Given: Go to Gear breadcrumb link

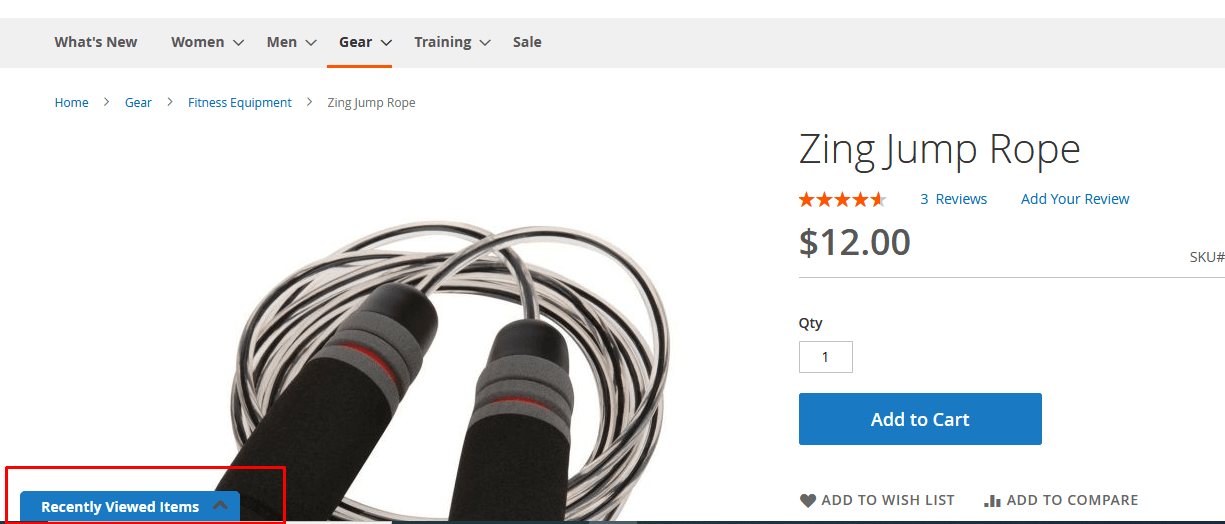Looking at the screenshot, I should 138,103.
